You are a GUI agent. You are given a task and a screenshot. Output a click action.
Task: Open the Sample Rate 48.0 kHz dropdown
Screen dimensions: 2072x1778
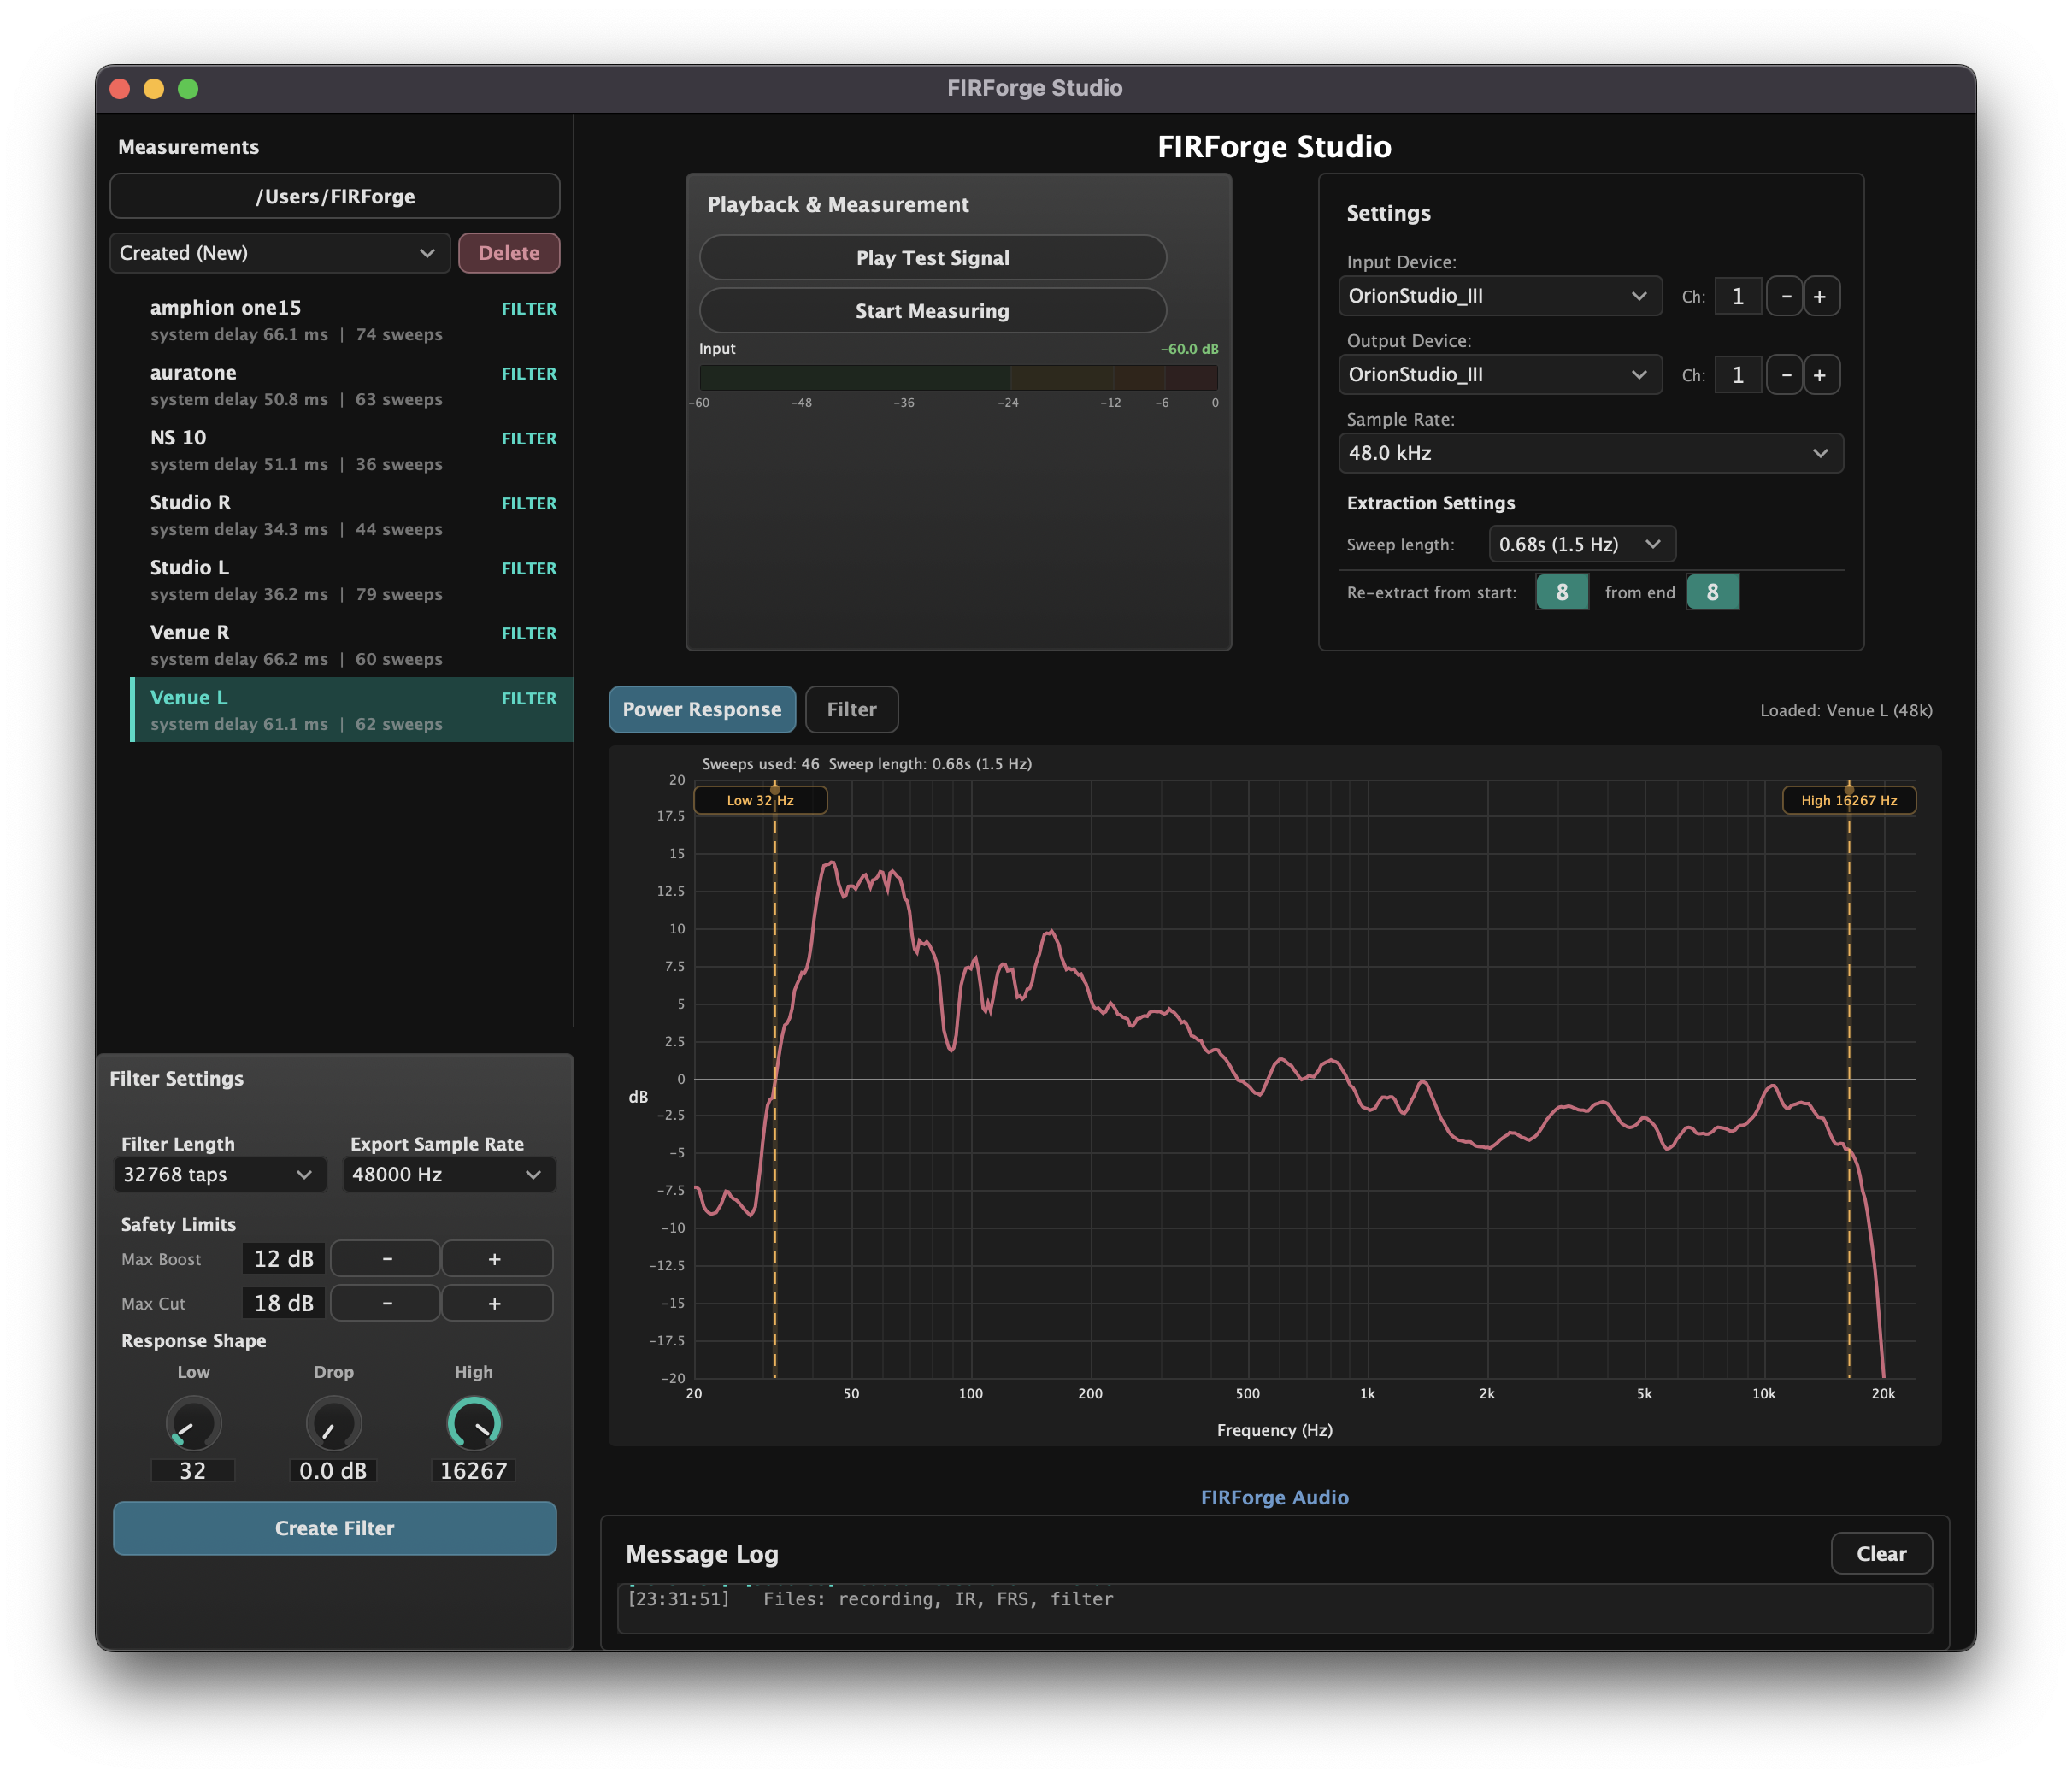point(1590,453)
